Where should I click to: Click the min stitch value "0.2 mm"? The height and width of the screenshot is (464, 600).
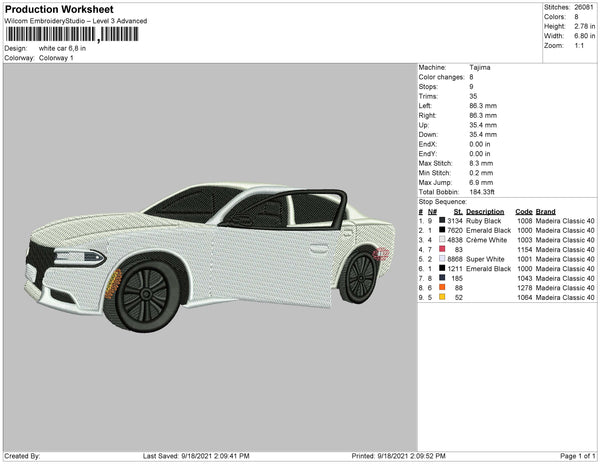click(481, 173)
